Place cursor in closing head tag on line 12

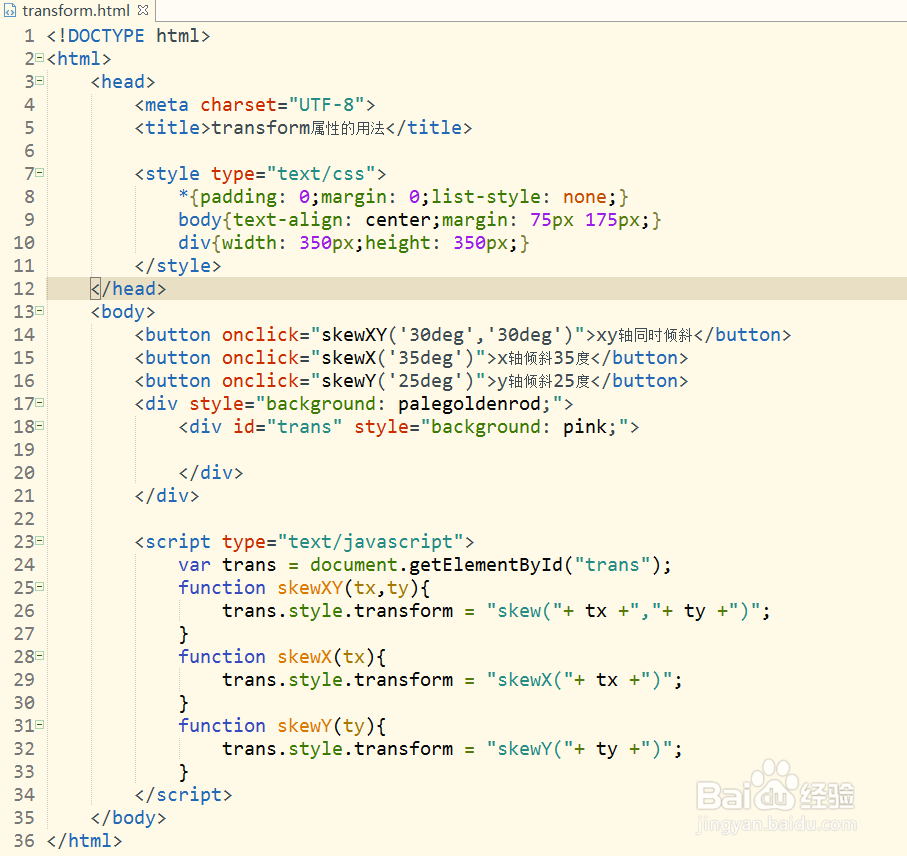pos(128,289)
